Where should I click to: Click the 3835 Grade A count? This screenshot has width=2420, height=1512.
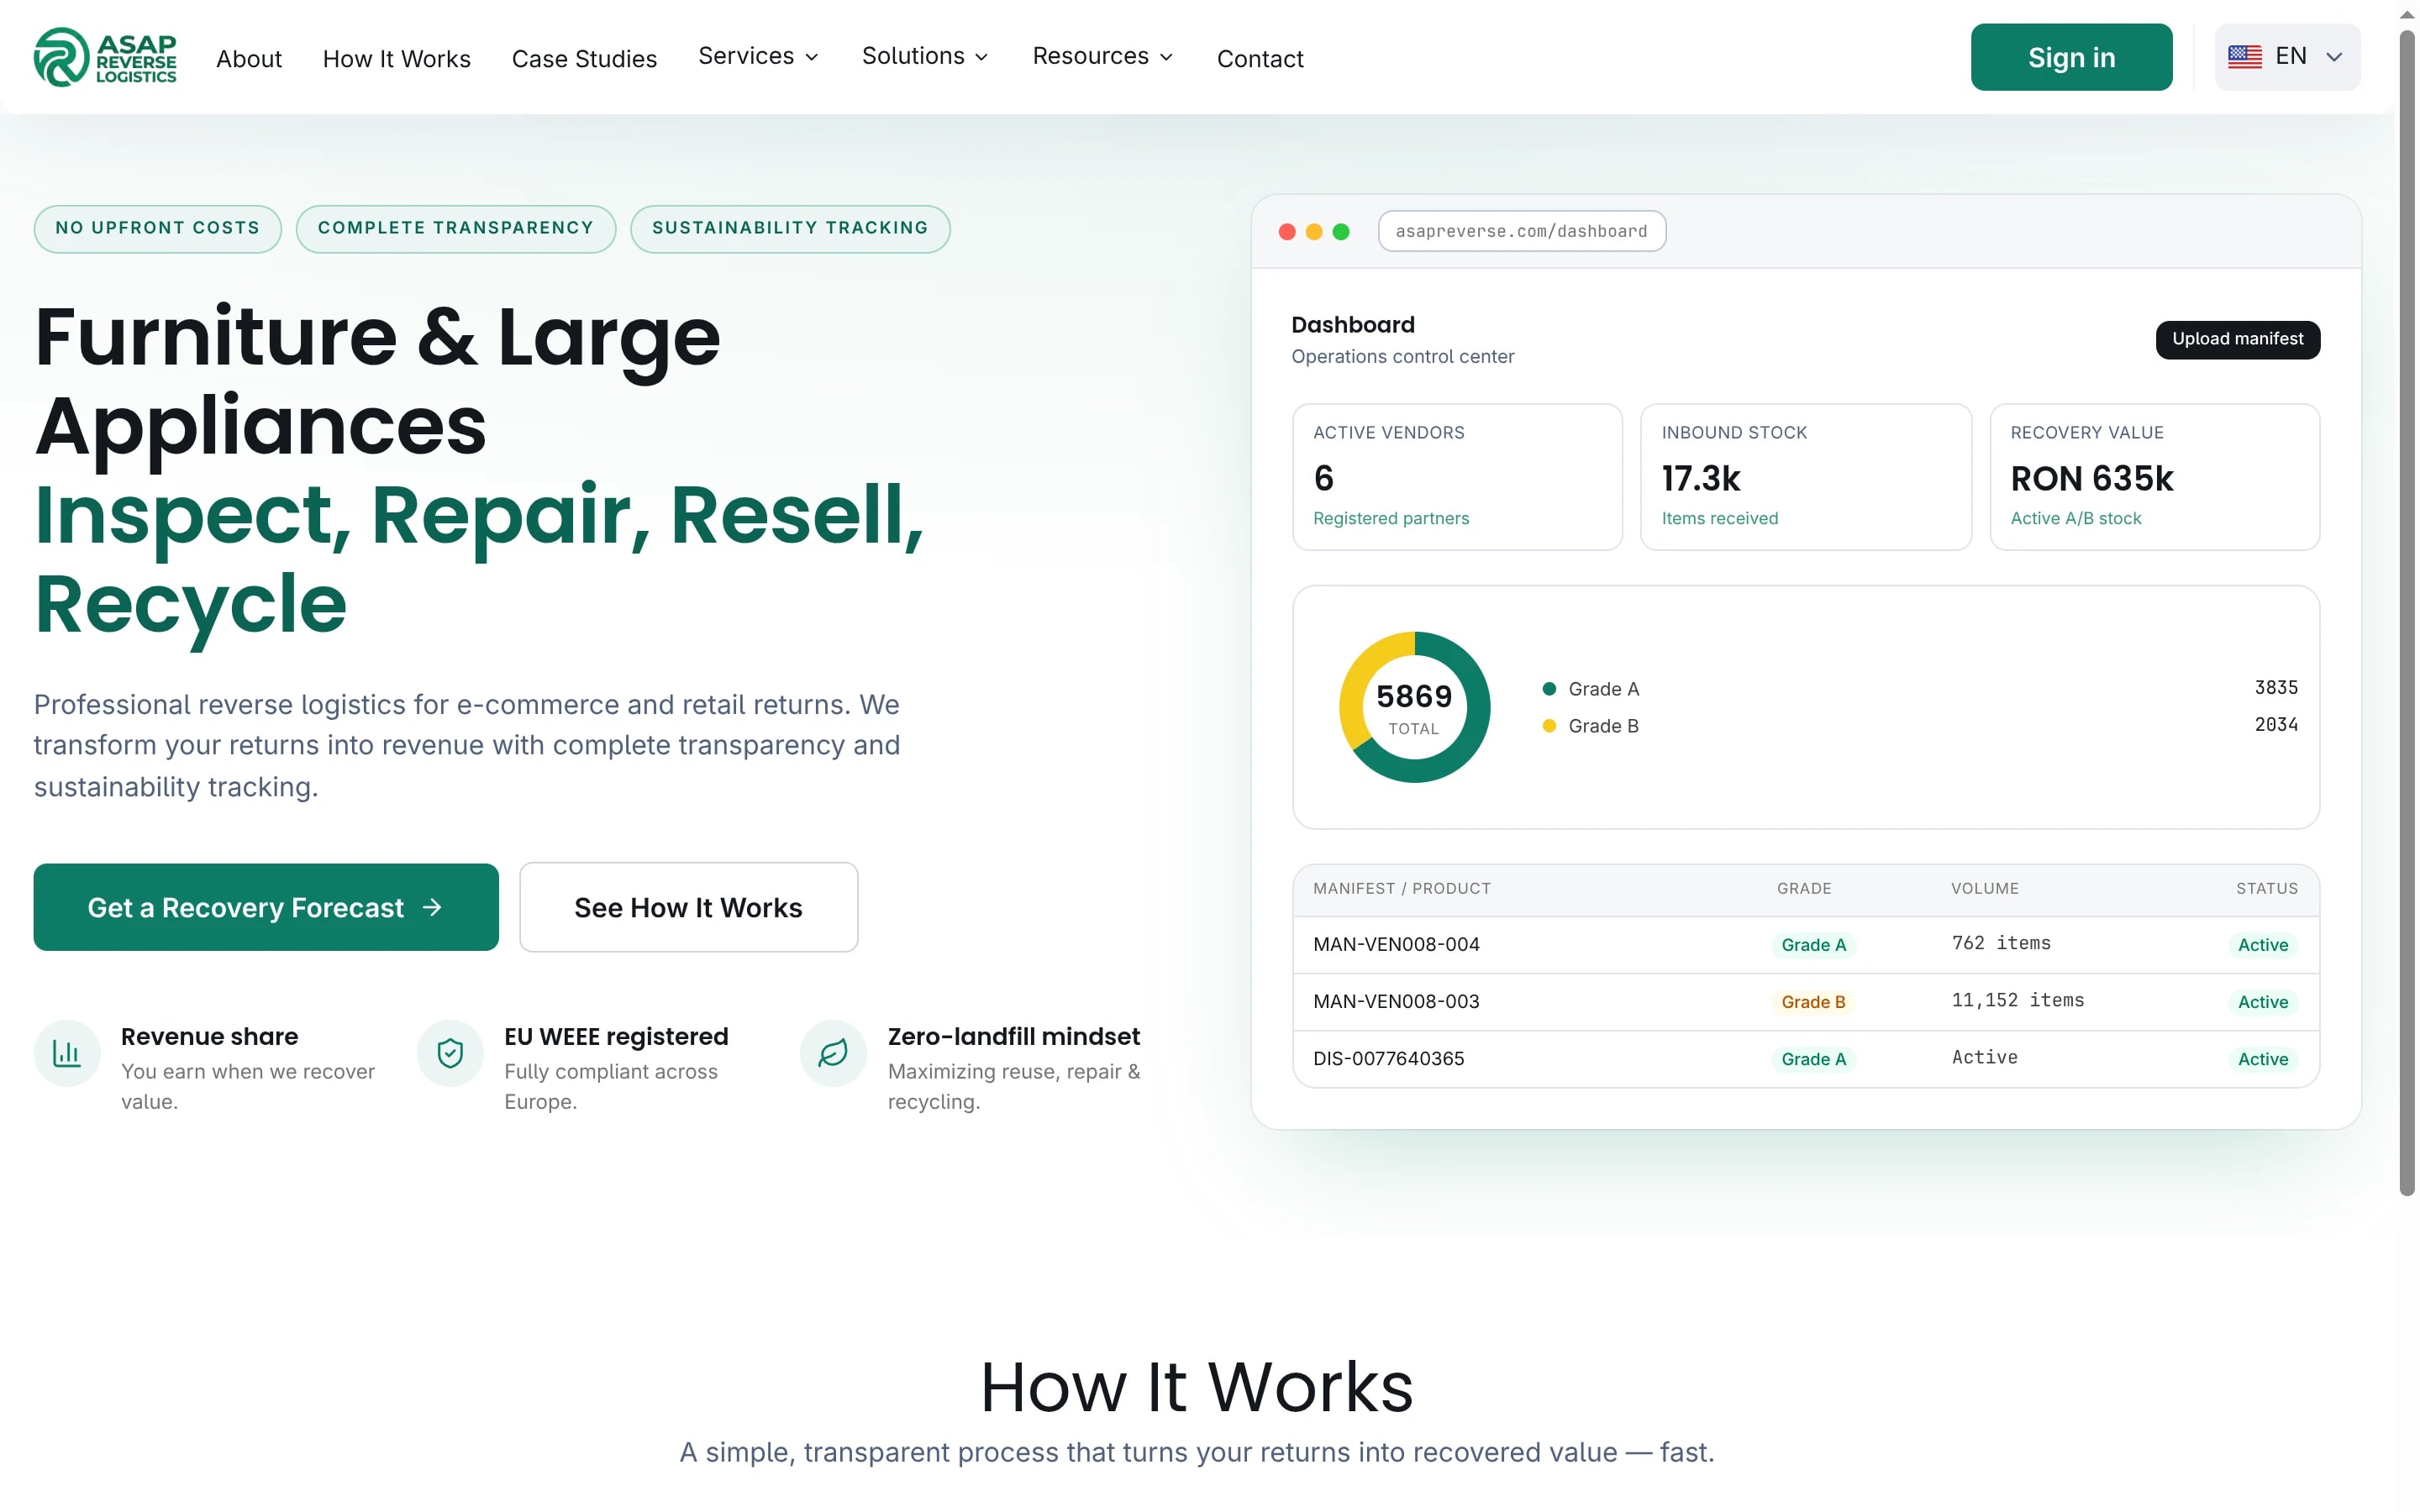[2276, 687]
